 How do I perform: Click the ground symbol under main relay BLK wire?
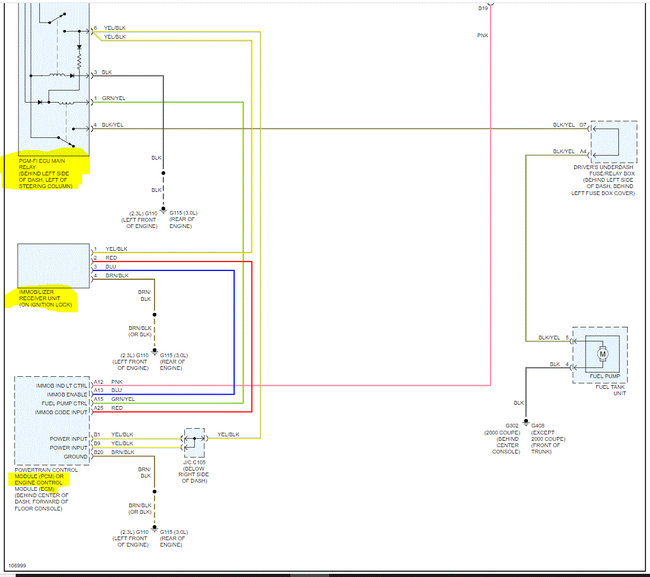coord(163,209)
